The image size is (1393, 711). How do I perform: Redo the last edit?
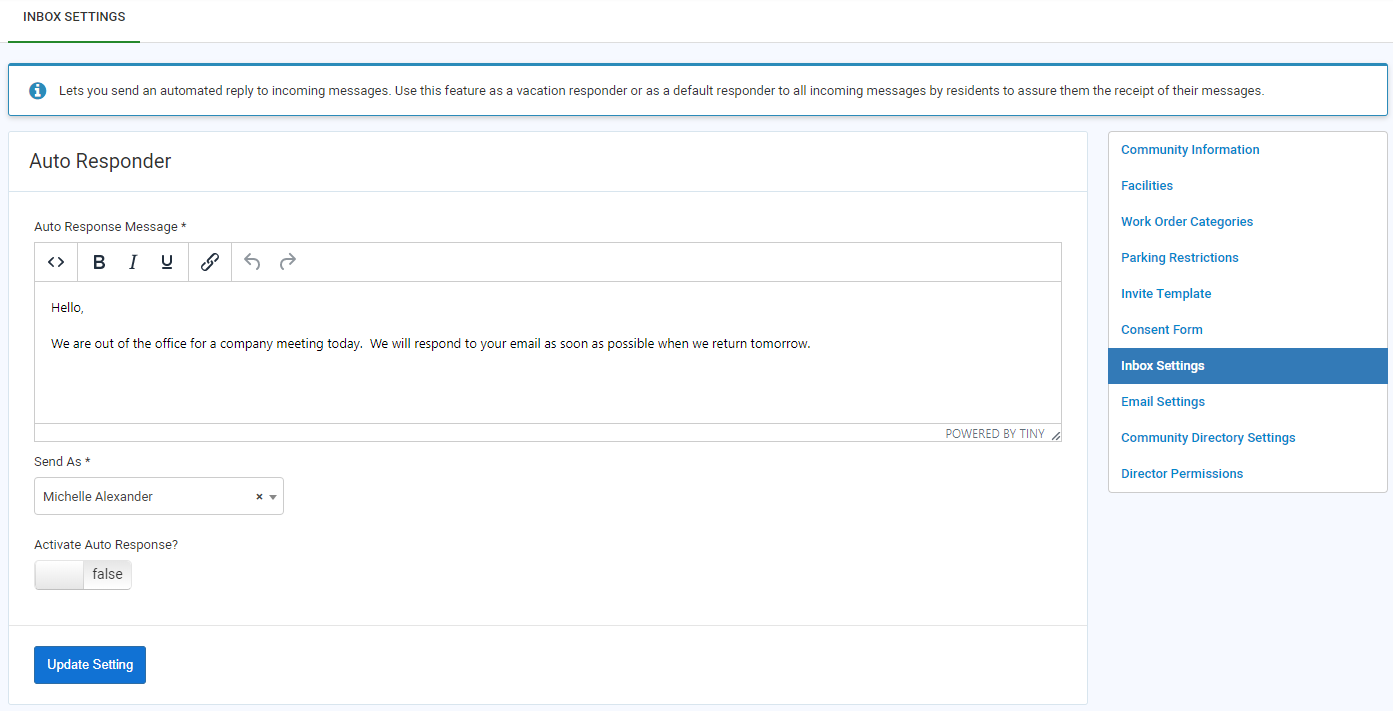click(287, 261)
